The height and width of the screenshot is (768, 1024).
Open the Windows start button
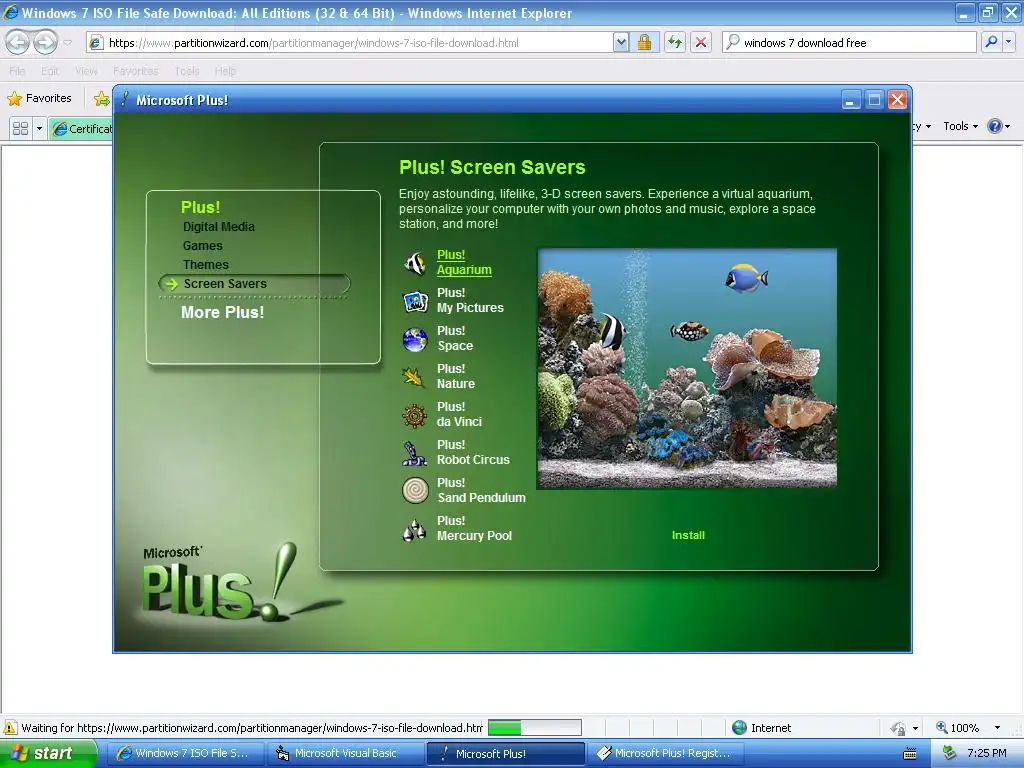click(x=48, y=753)
